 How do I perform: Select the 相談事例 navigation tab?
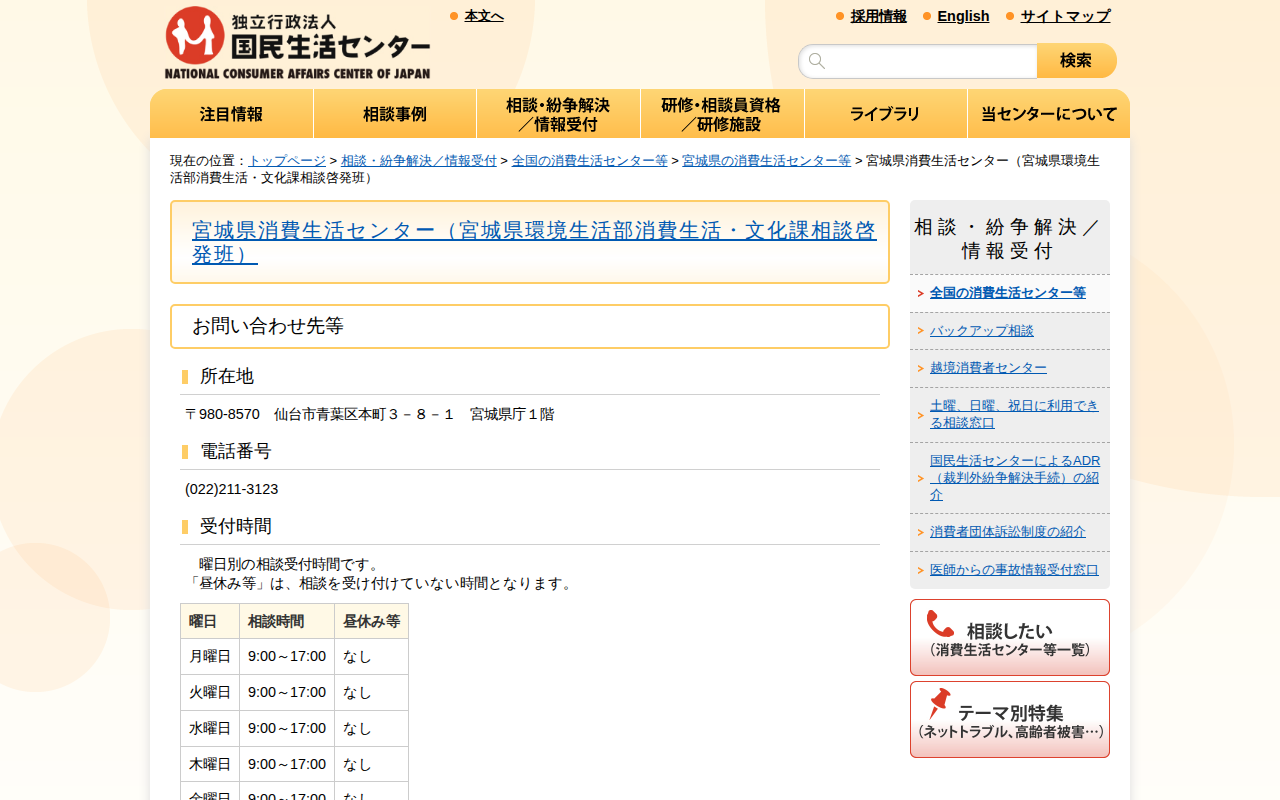[394, 113]
